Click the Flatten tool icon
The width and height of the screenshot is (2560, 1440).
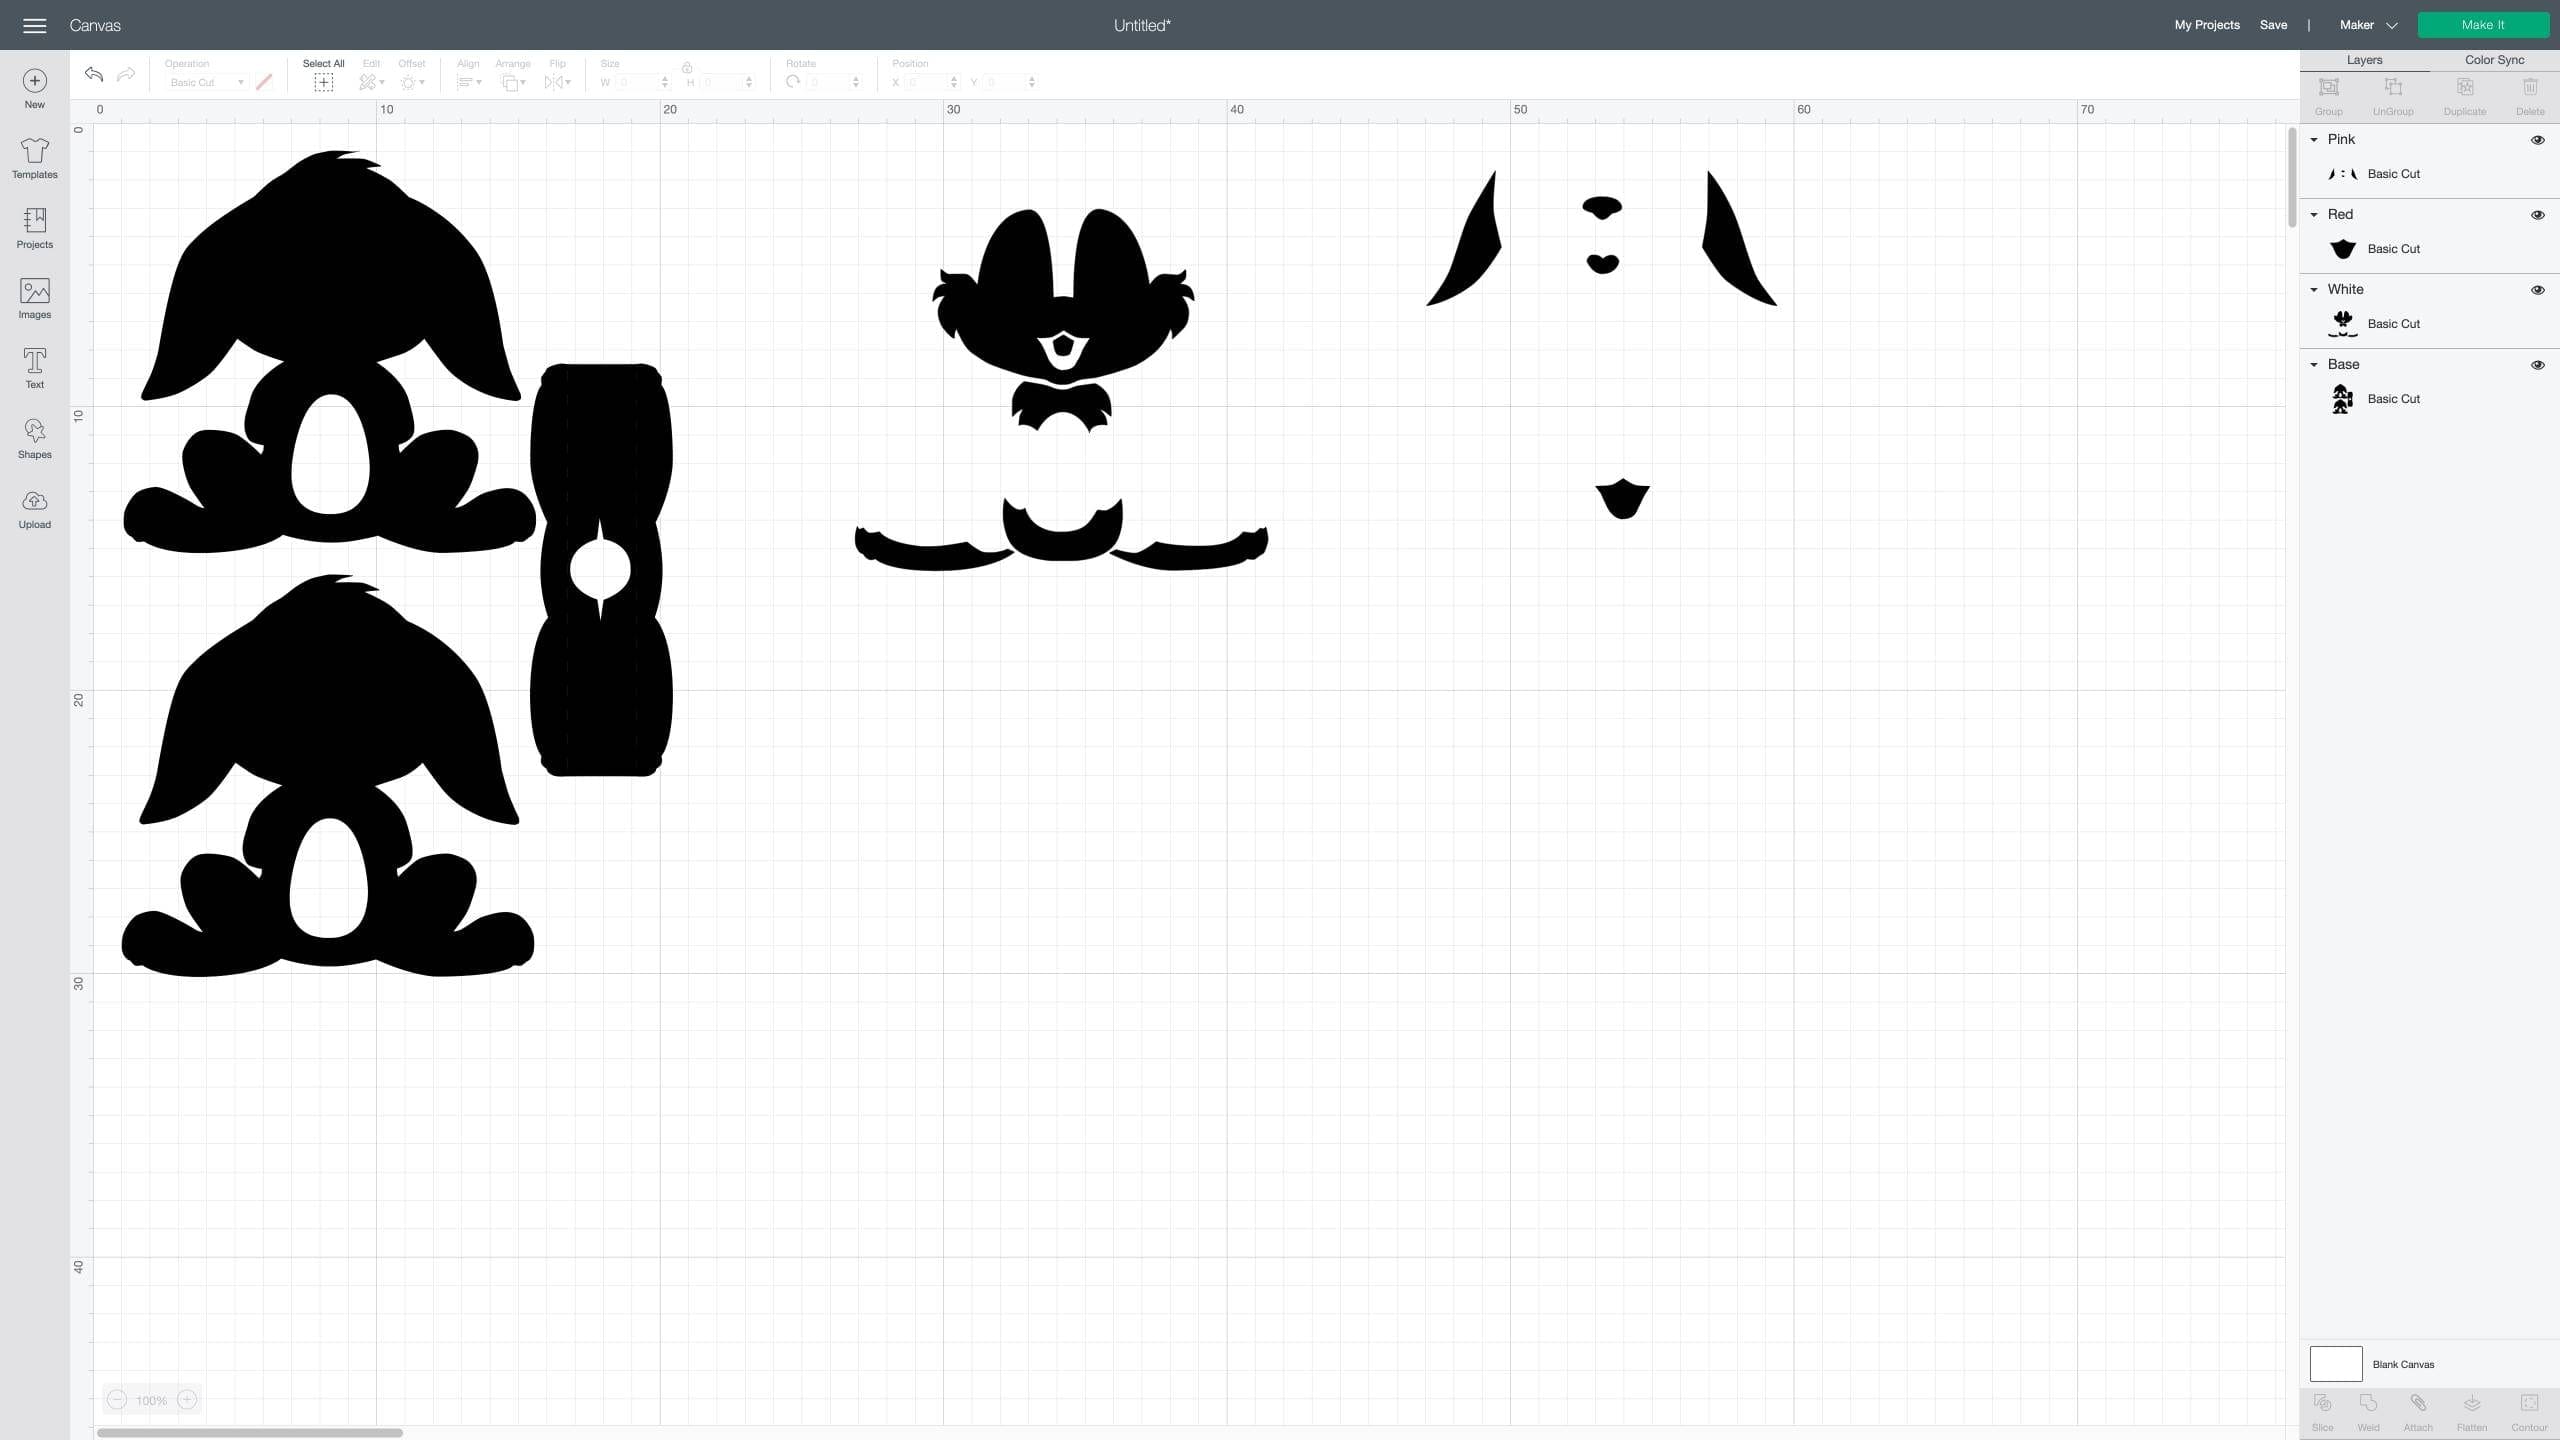pyautogui.click(x=2472, y=1404)
